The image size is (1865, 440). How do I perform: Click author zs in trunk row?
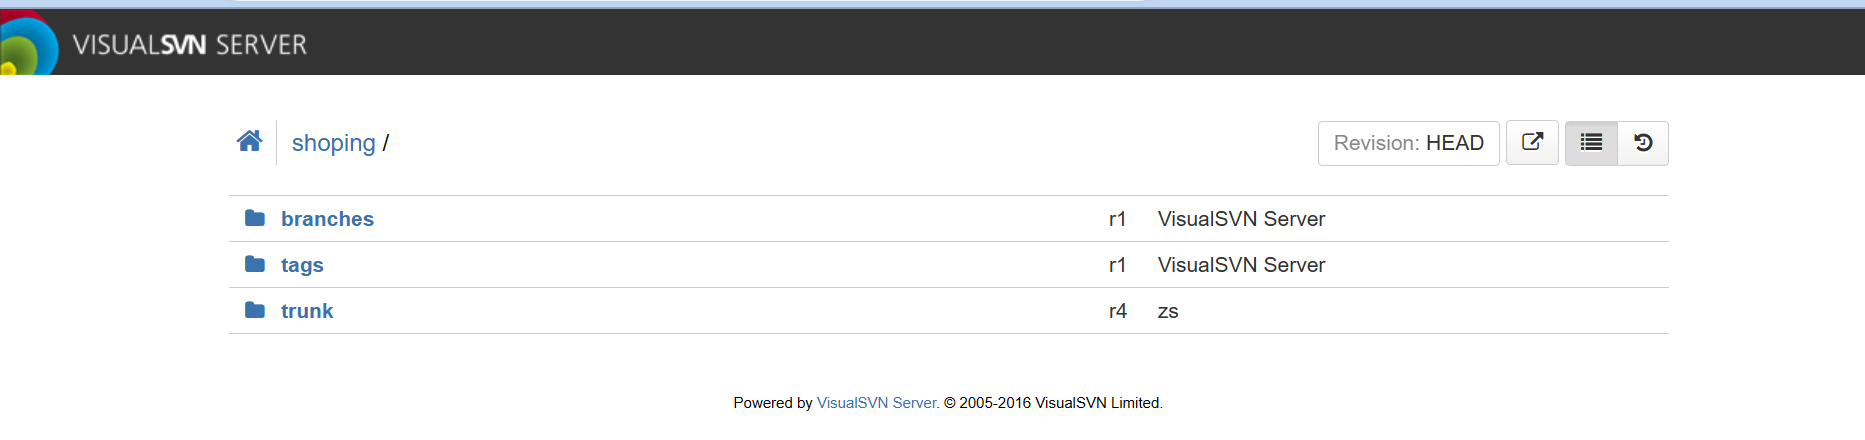coord(1168,311)
